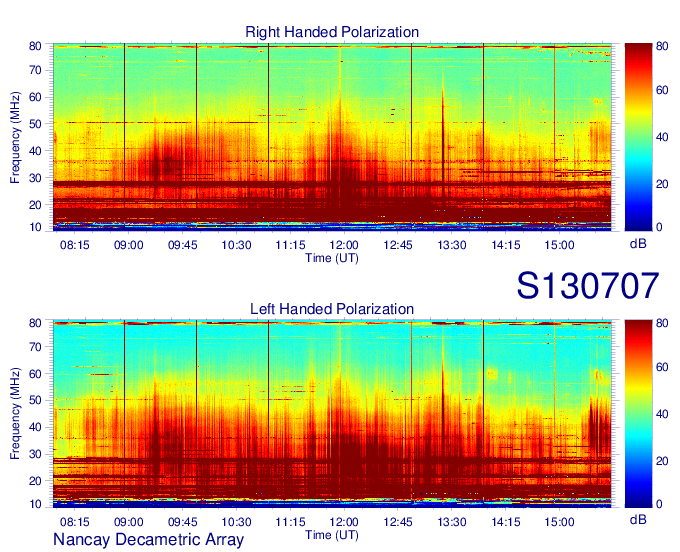Click the "14:15" time tick under Left Handed plot
Screen dimensions: 680x552
point(506,522)
